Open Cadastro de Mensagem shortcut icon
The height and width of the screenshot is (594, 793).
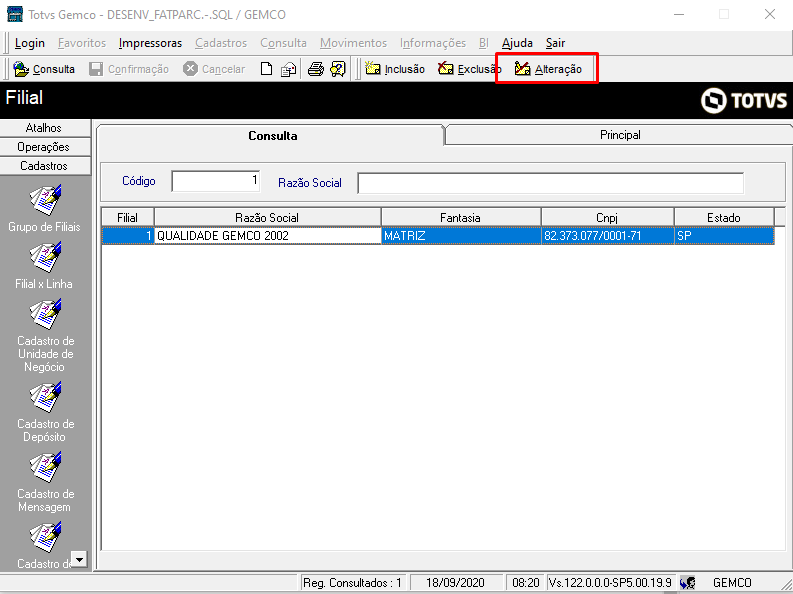point(45,467)
